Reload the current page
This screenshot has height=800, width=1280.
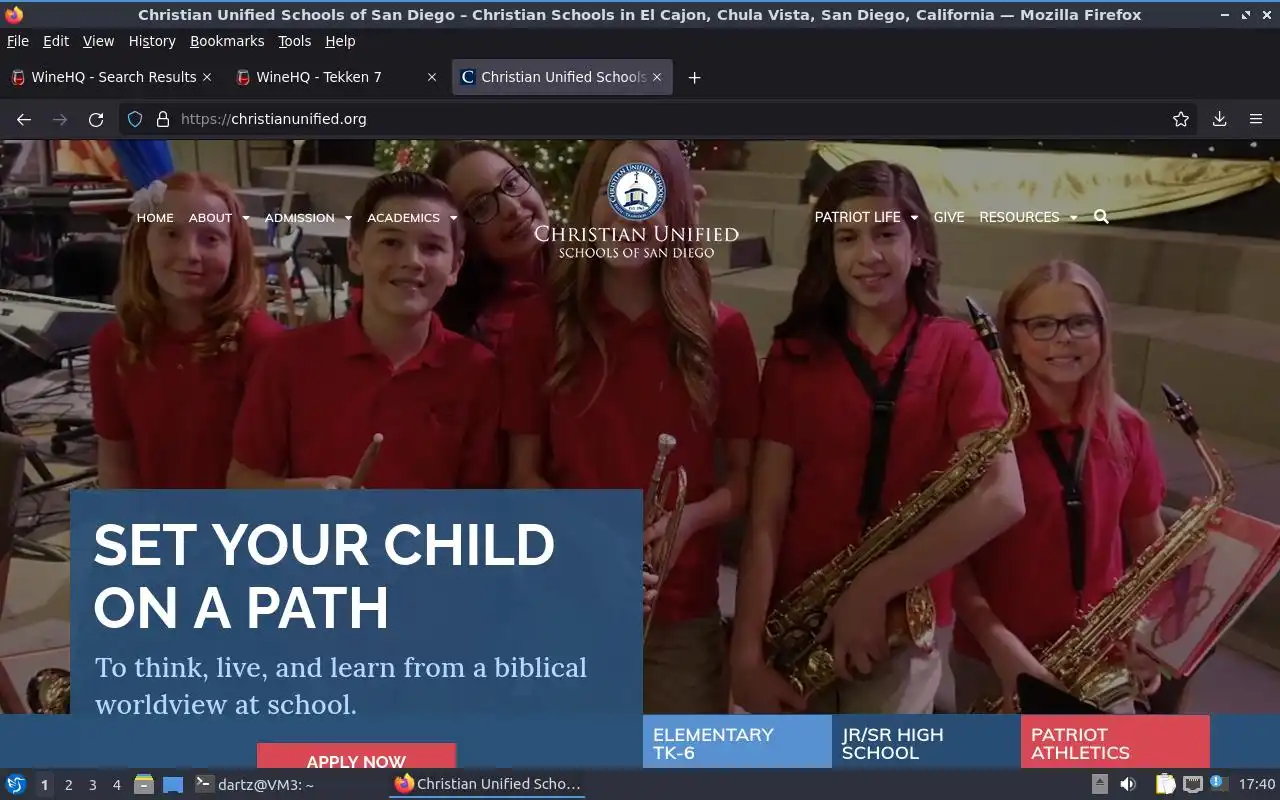point(96,119)
